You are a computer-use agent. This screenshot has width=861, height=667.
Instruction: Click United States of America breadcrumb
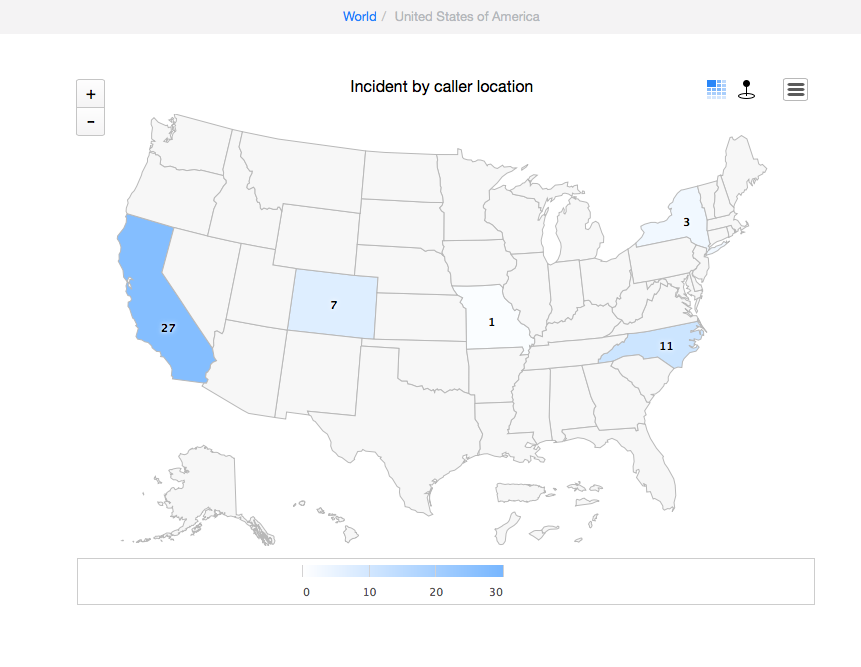click(467, 16)
